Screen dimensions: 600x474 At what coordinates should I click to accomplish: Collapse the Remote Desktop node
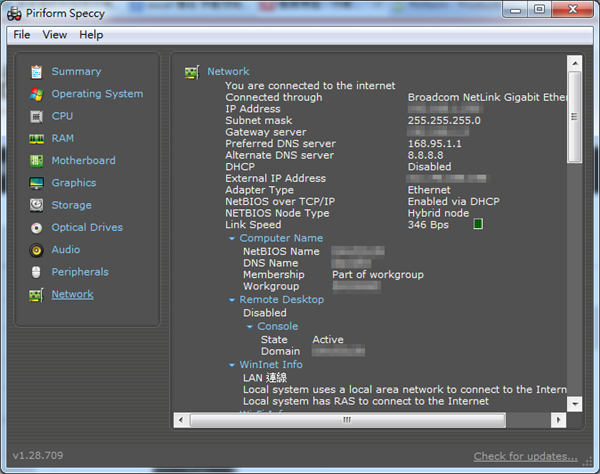tap(232, 300)
